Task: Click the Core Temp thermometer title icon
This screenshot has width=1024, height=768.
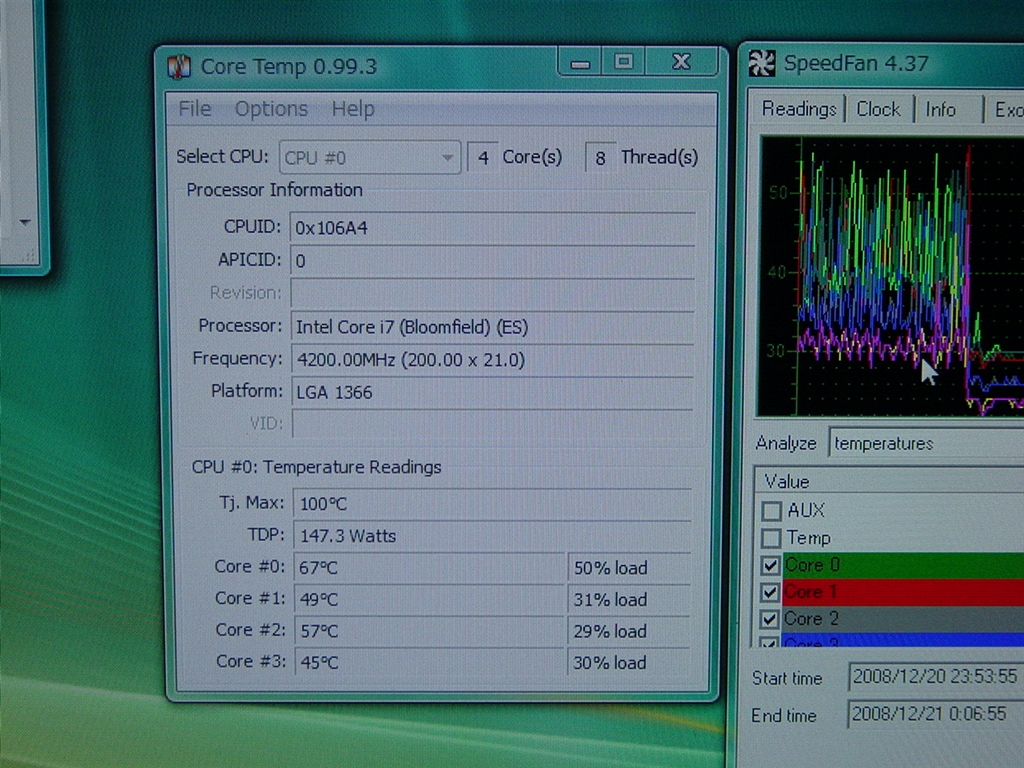Action: click(x=179, y=67)
